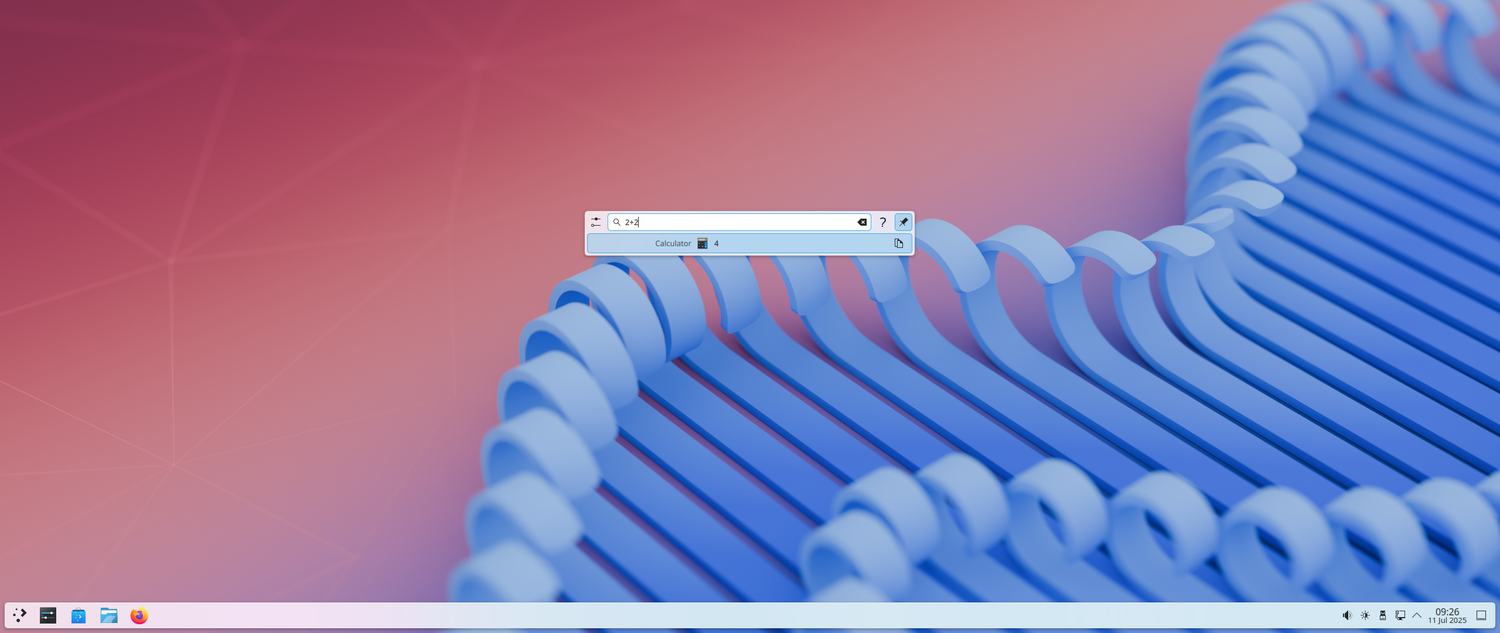Open KRunner configure settings icon
This screenshot has height=633, width=1500.
tap(596, 222)
